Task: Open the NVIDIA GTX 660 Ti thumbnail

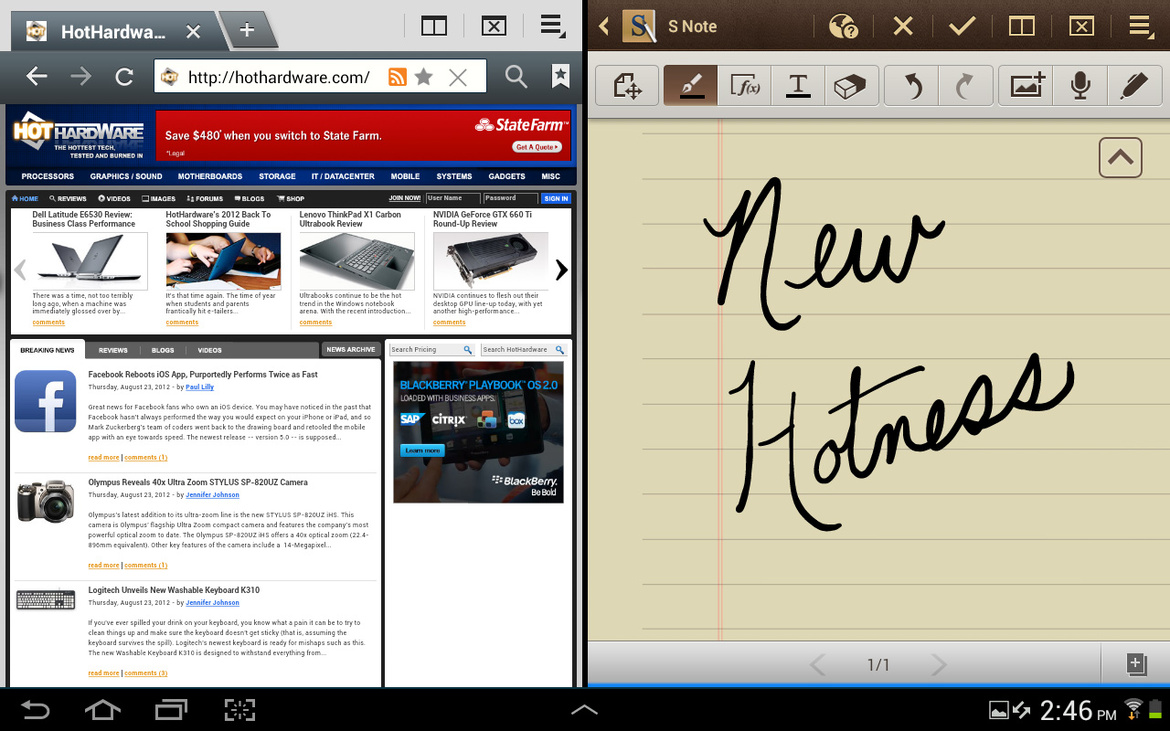Action: [x=491, y=261]
